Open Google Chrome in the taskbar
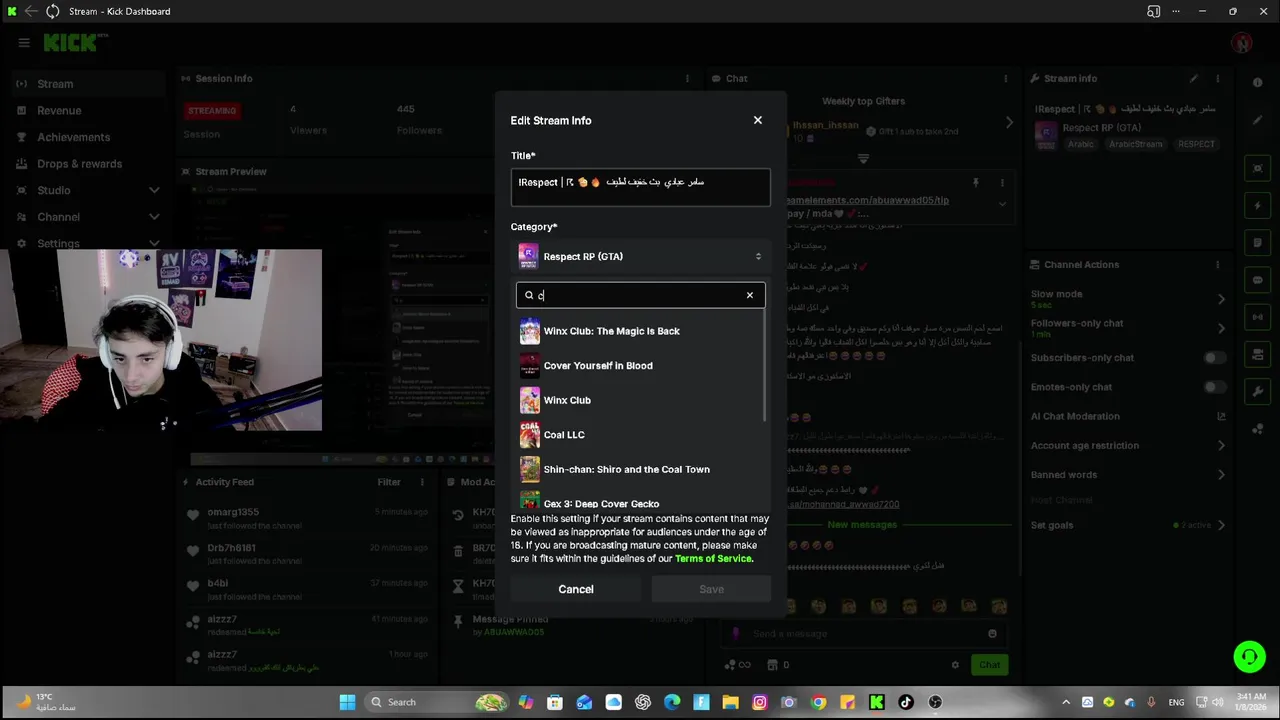The width and height of the screenshot is (1280, 720). click(818, 702)
